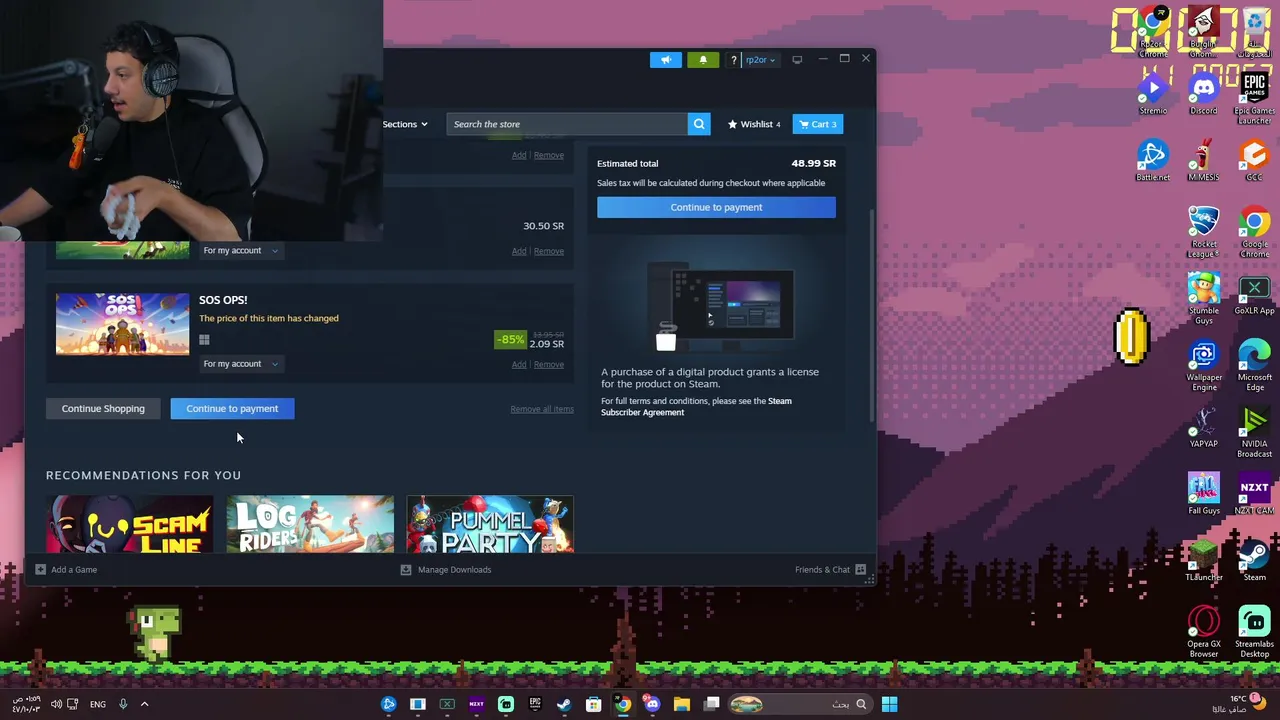Screen dimensions: 1280x720
Task: Open Epic Games Launcher desktop icon
Action: click(x=1254, y=97)
